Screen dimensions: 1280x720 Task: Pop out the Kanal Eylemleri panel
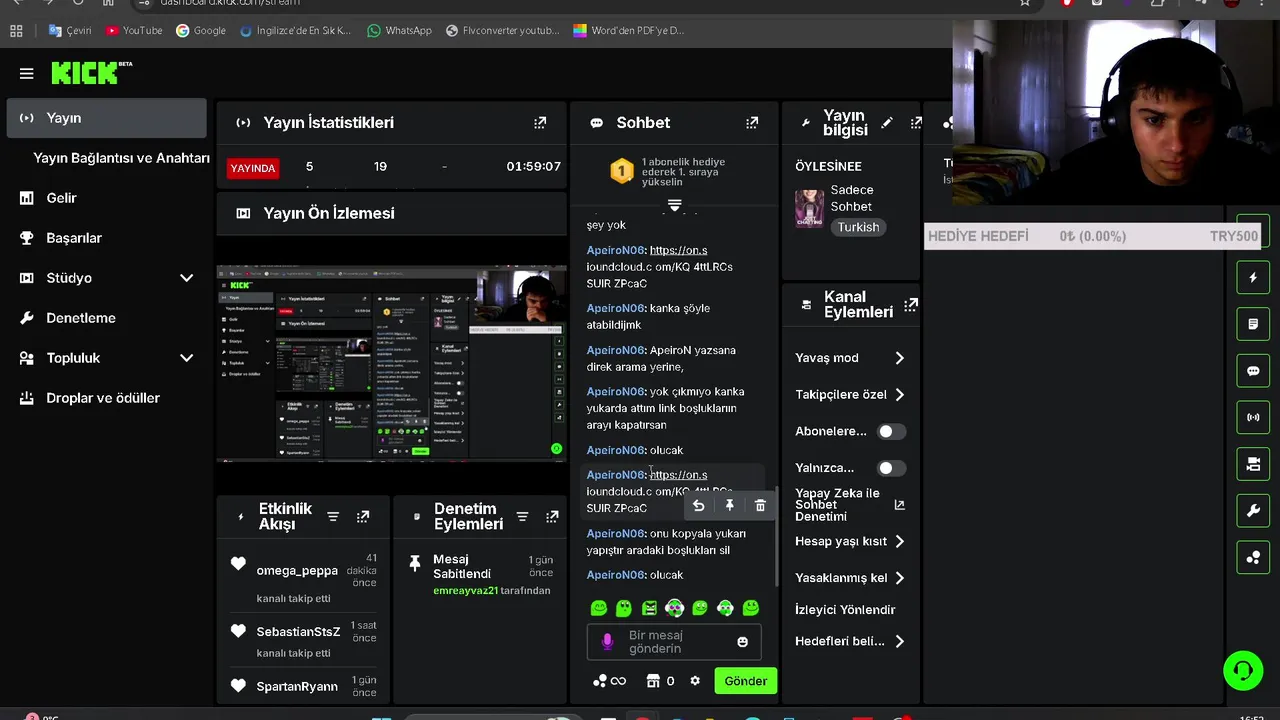910,304
